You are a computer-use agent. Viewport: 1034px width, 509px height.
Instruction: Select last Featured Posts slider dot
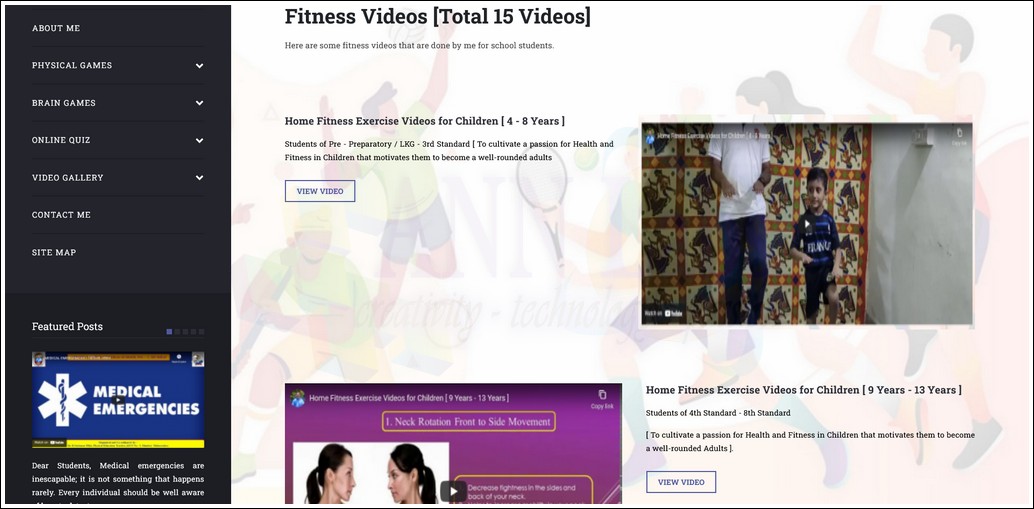coord(201,331)
